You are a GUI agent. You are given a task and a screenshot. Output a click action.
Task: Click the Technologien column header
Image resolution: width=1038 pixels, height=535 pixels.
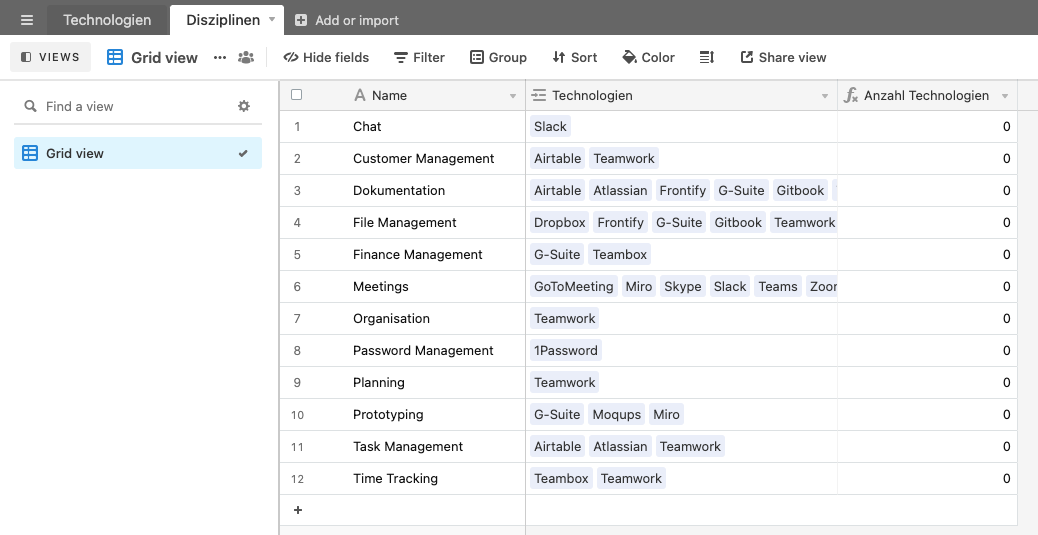(x=682, y=95)
